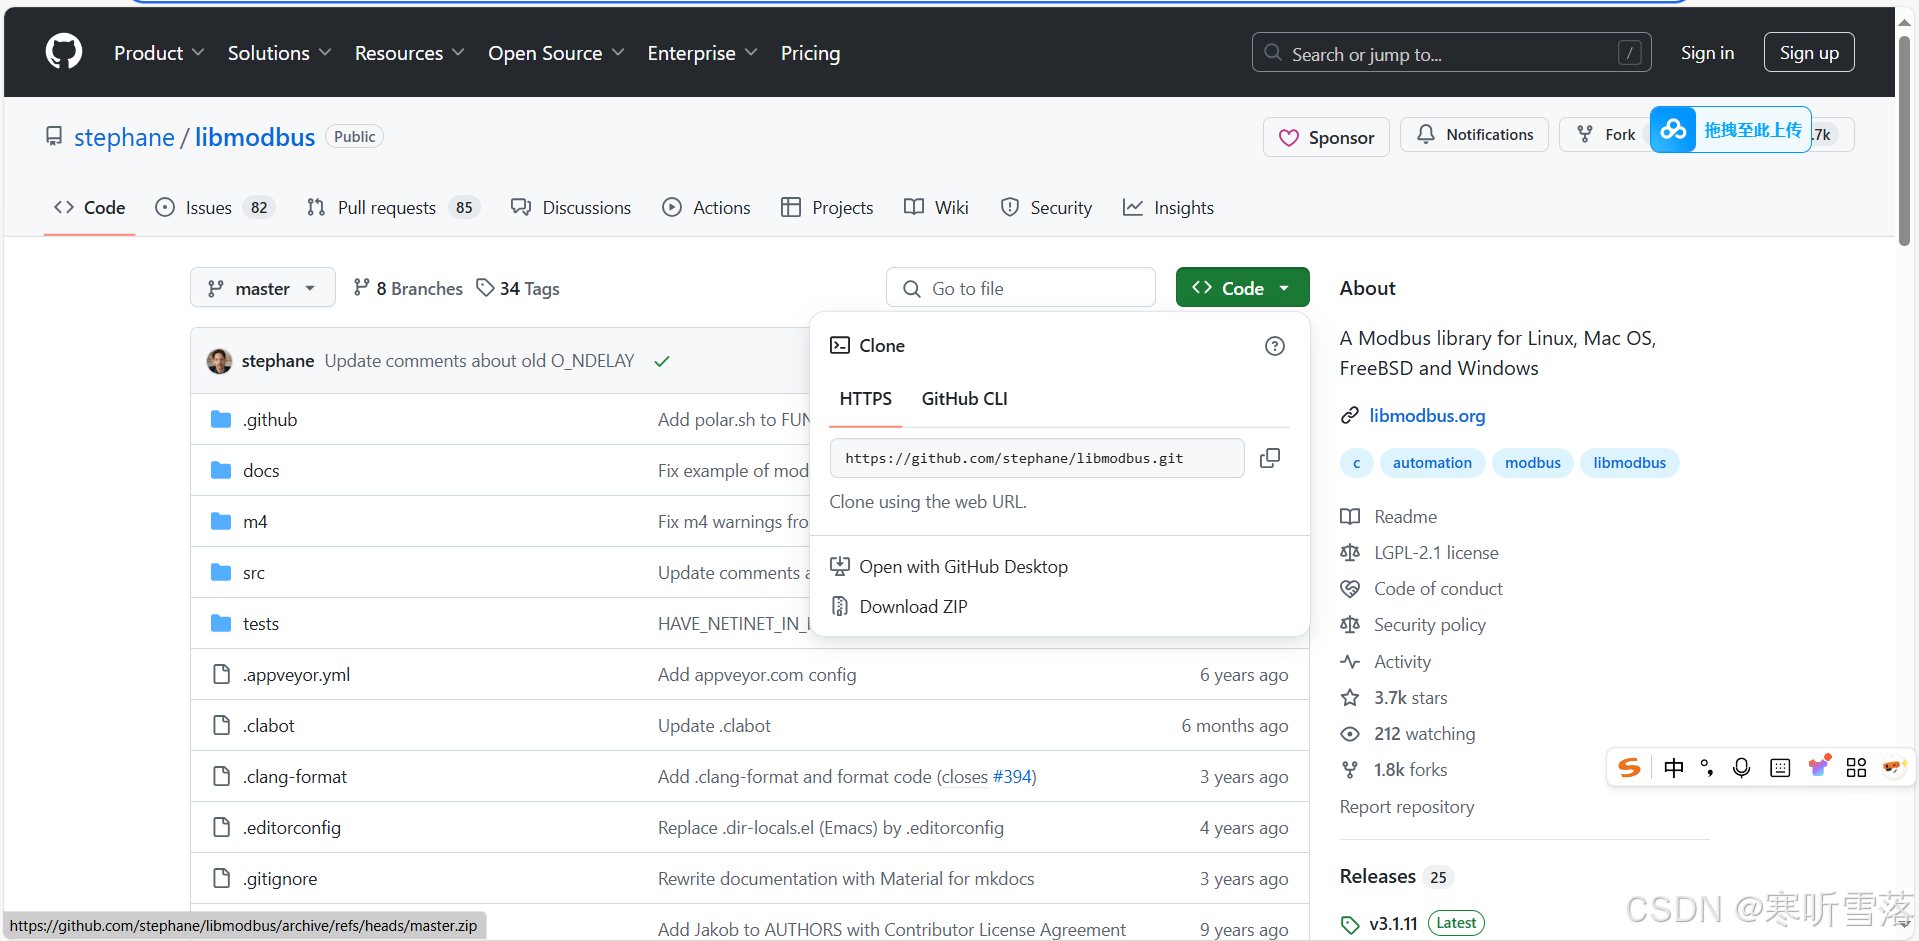Open the Insights tab
1919x941 pixels.
click(1168, 207)
